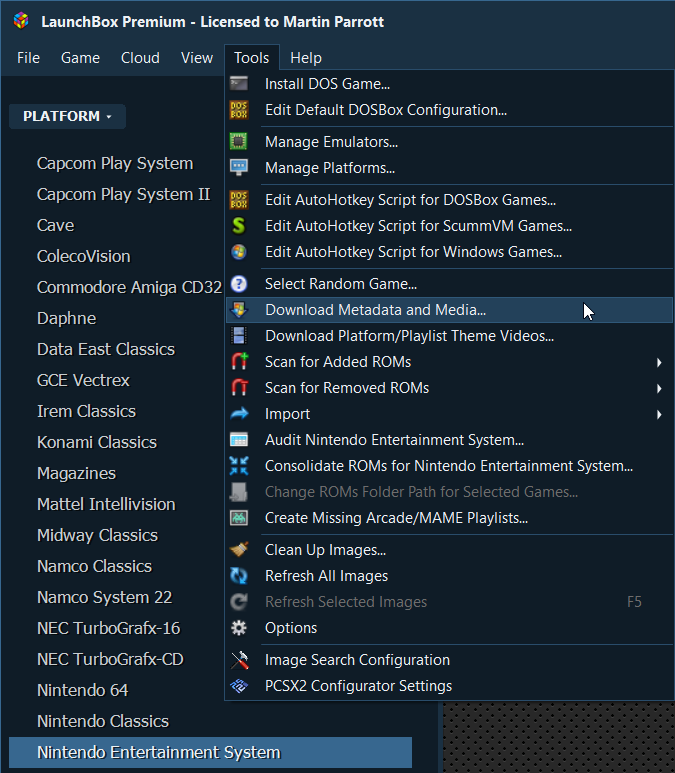Image resolution: width=675 pixels, height=773 pixels.
Task: Open the PCSX2 Configurator Settings label
Action: pos(358,686)
